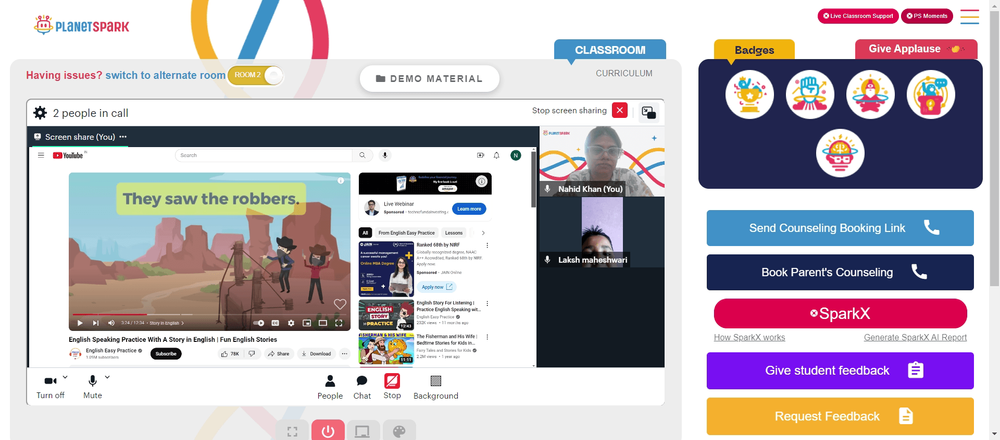Open video player settings gear
Image resolution: width=1000 pixels, height=440 pixels.
[291, 323]
